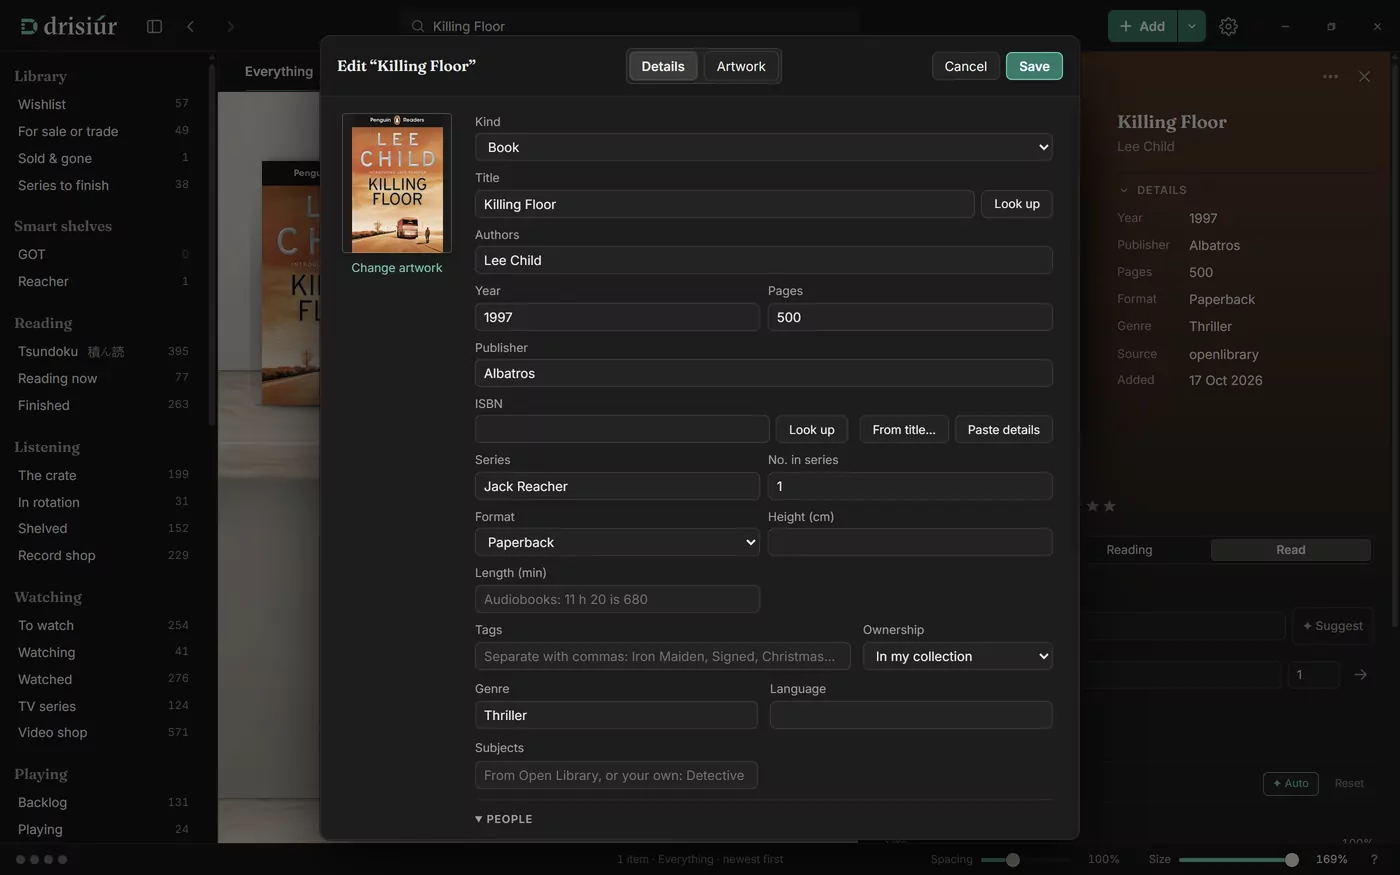Click the book cover thumbnail in dialog
Screen dimensions: 1400x875
pos(397,183)
